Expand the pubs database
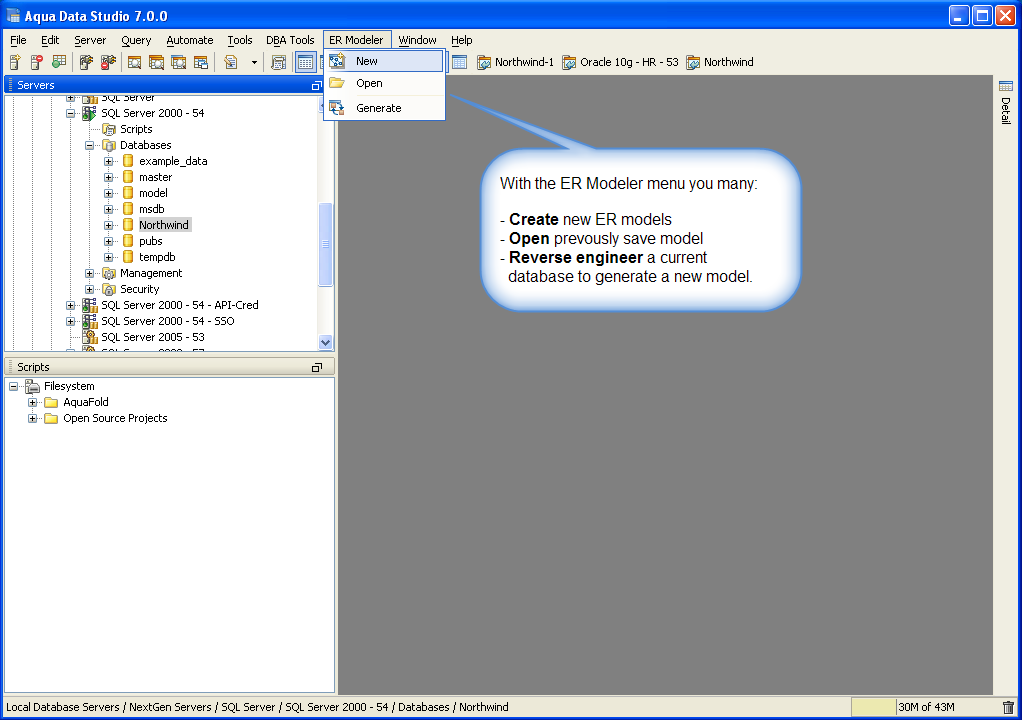This screenshot has width=1022, height=720. 109,241
